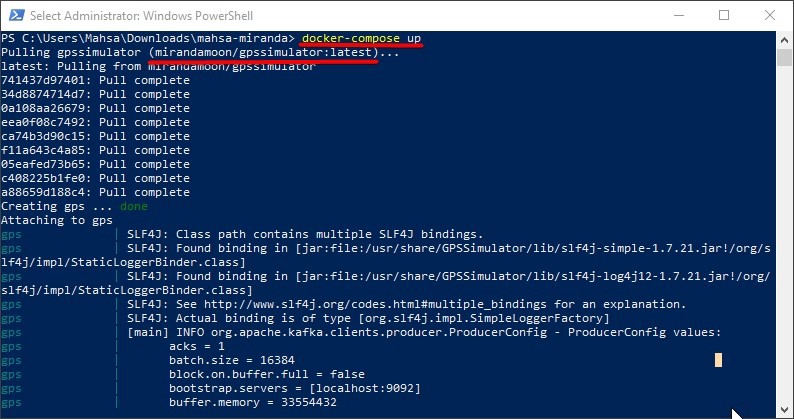Maximize the PowerShell window
Viewport: 794px width, 419px height.
pos(724,15)
